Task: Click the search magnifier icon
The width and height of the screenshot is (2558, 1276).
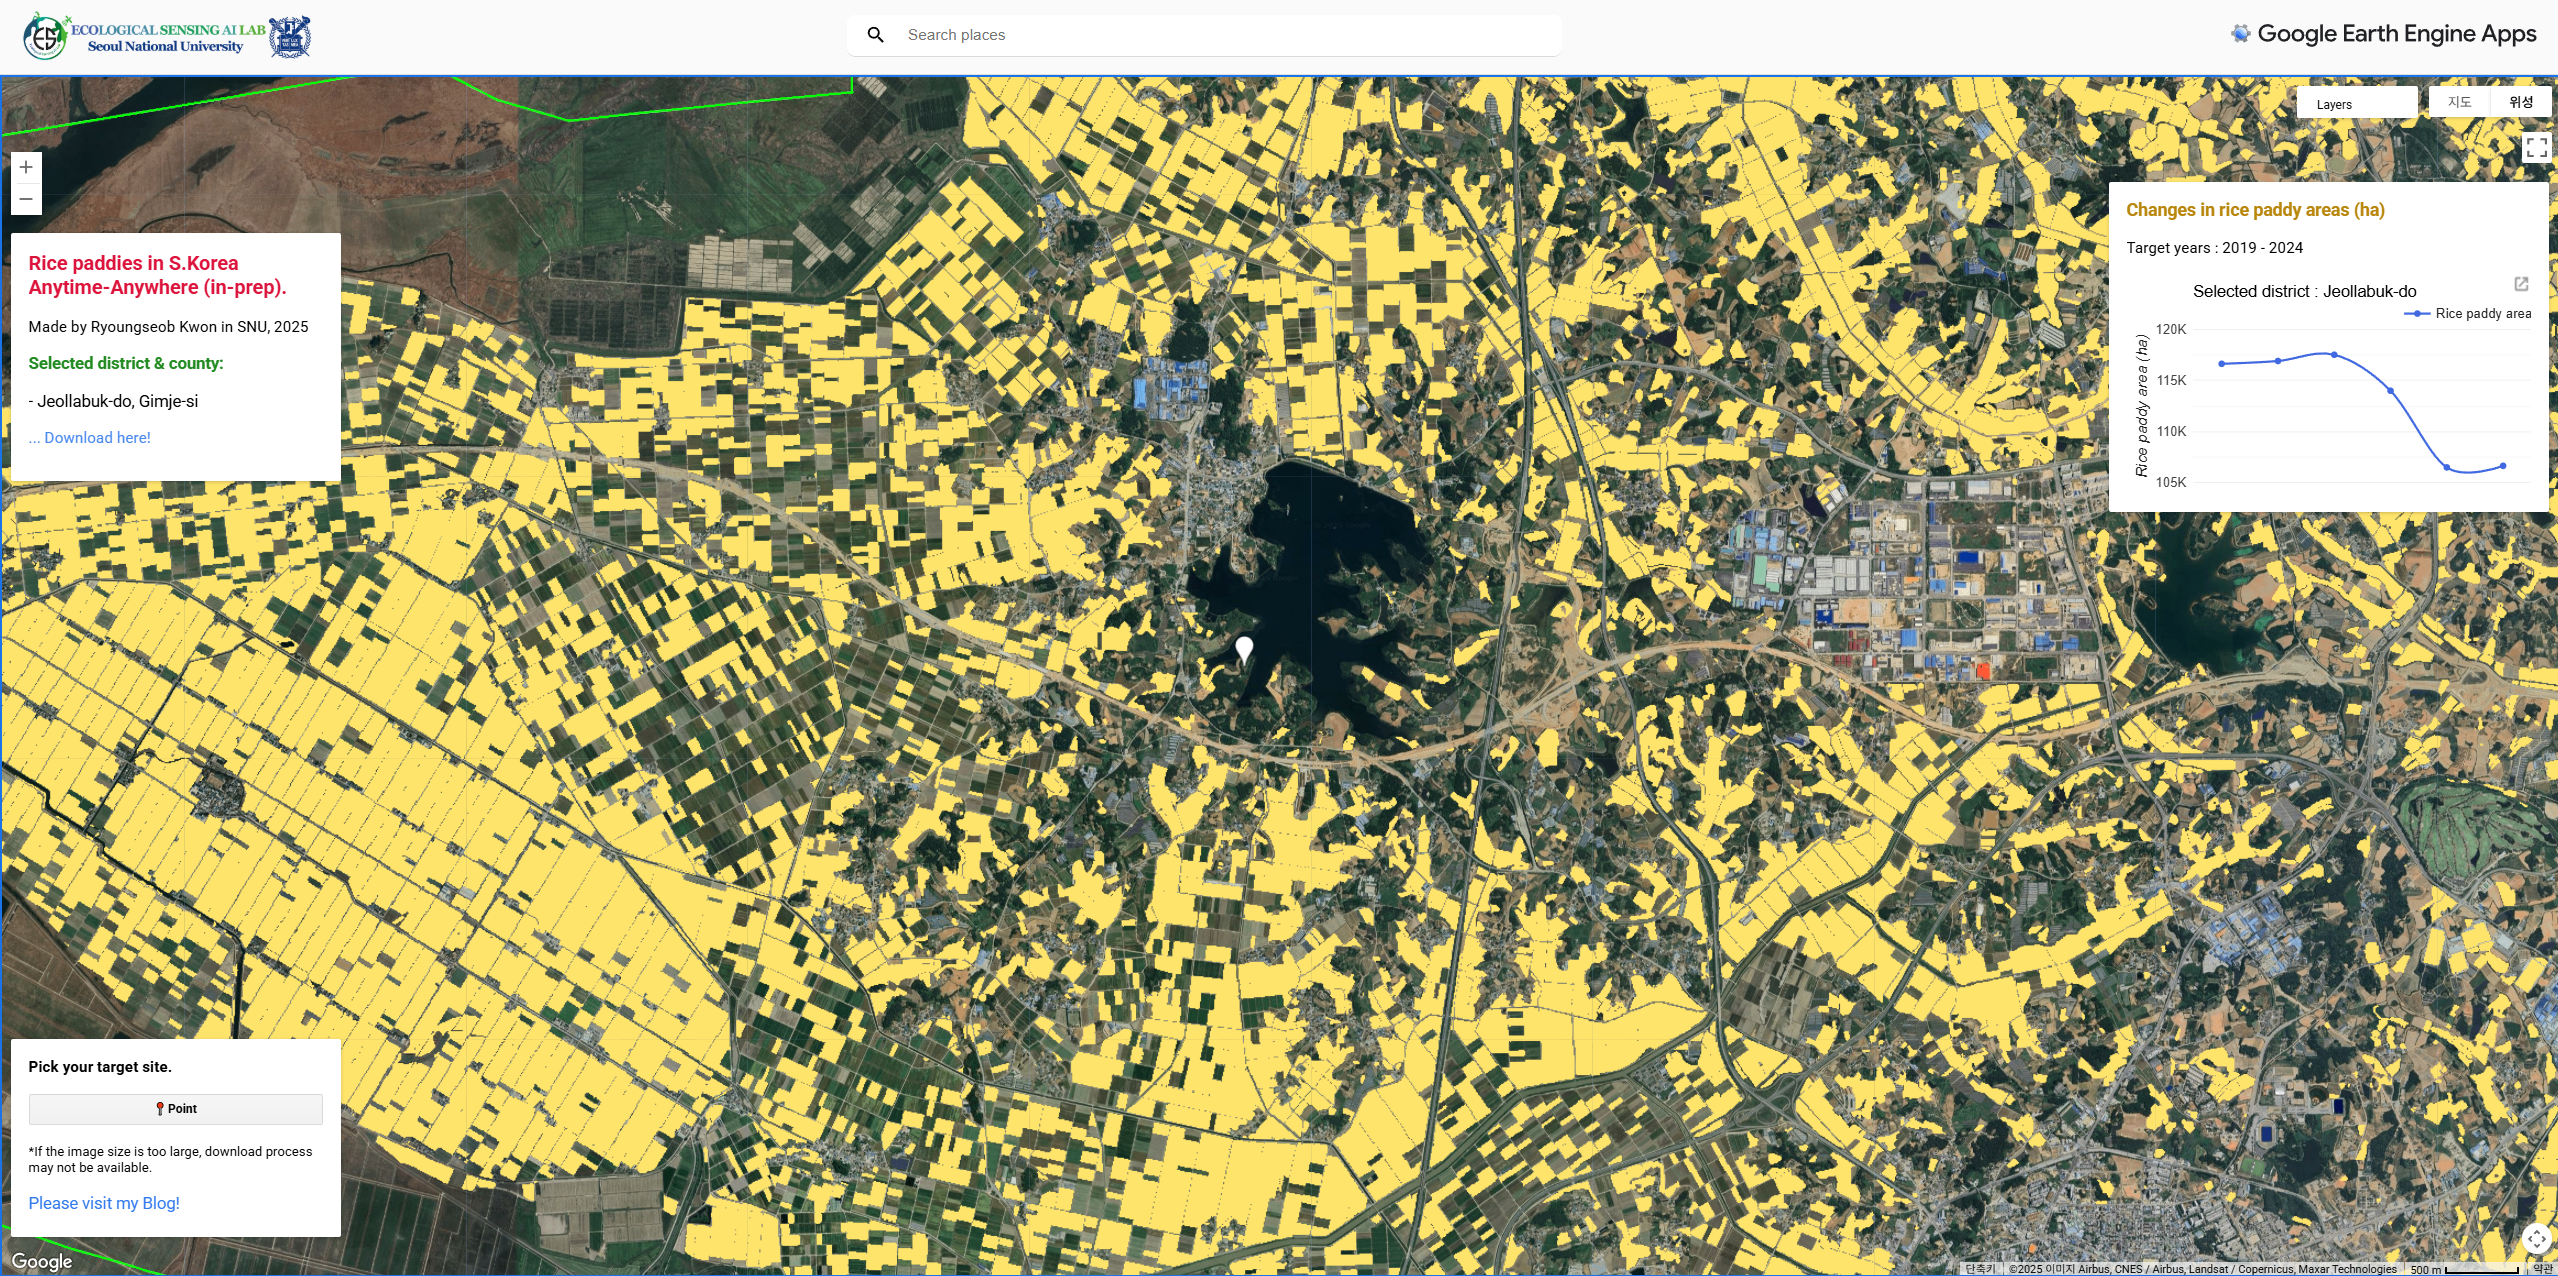Action: (875, 35)
